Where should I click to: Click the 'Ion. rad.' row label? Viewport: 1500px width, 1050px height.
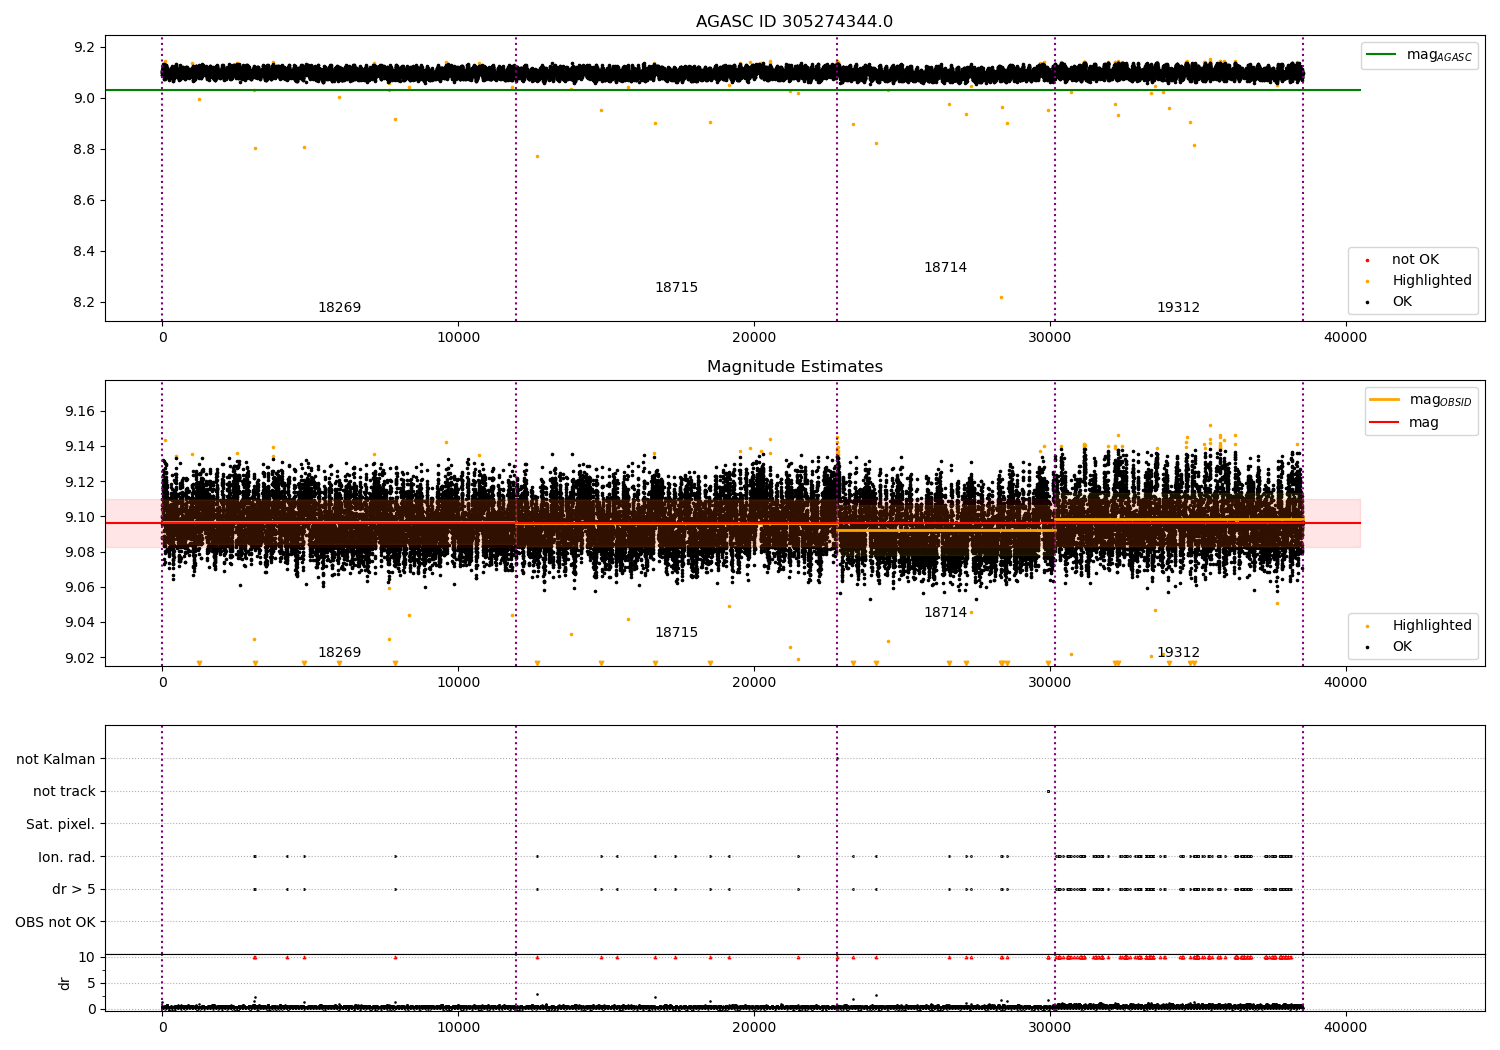(x=67, y=858)
